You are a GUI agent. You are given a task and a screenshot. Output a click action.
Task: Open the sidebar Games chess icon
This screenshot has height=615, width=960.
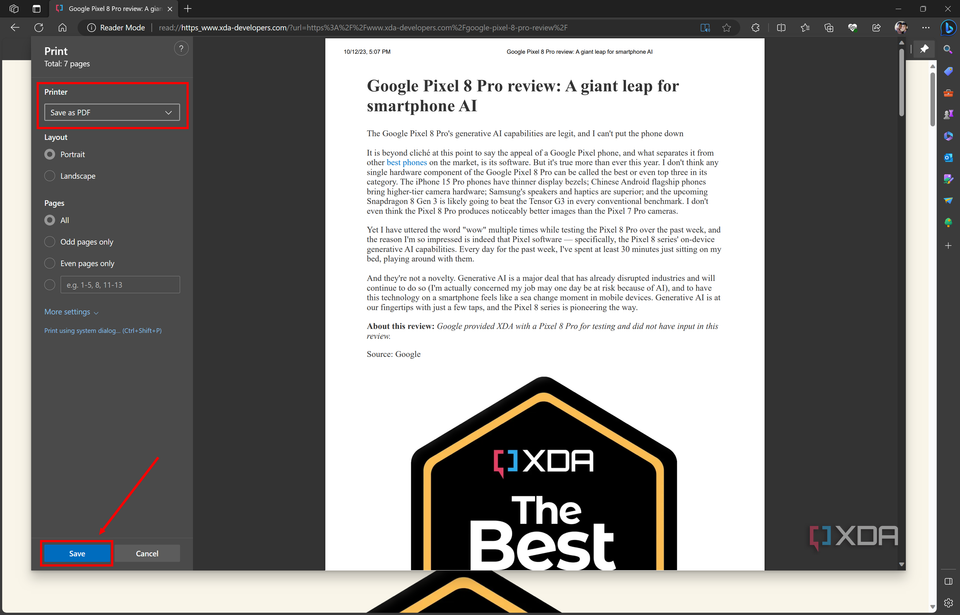coord(948,115)
